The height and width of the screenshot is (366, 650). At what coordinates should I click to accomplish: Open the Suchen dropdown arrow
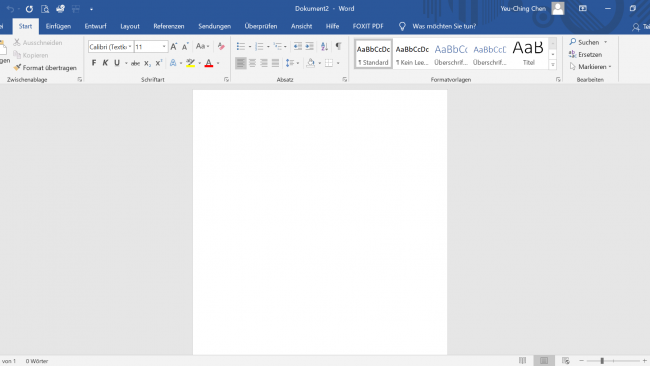click(x=606, y=42)
